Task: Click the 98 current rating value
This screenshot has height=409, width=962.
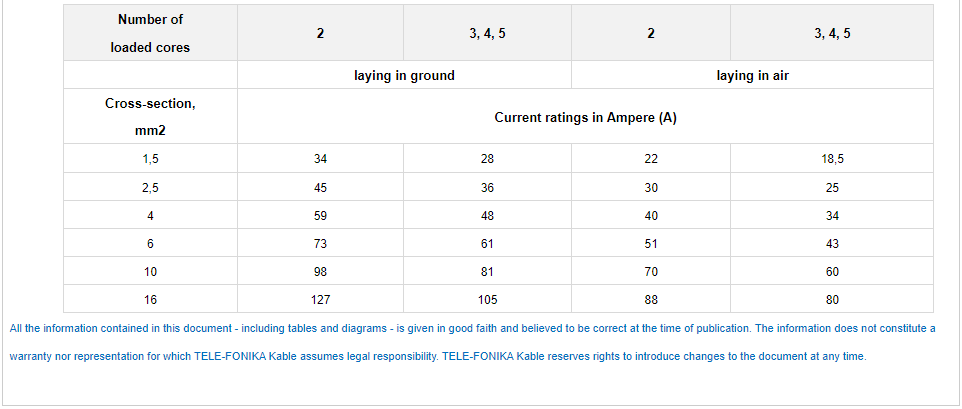Action: coord(320,272)
